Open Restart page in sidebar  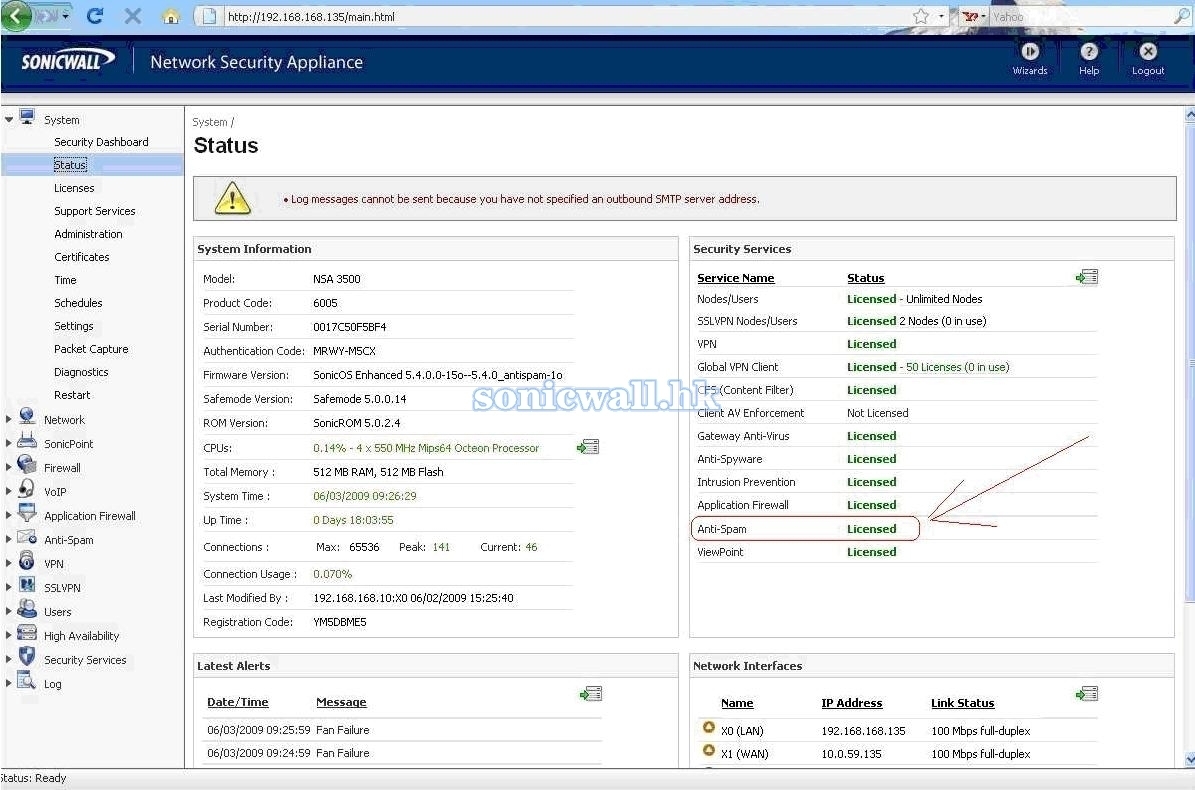[x=72, y=395]
